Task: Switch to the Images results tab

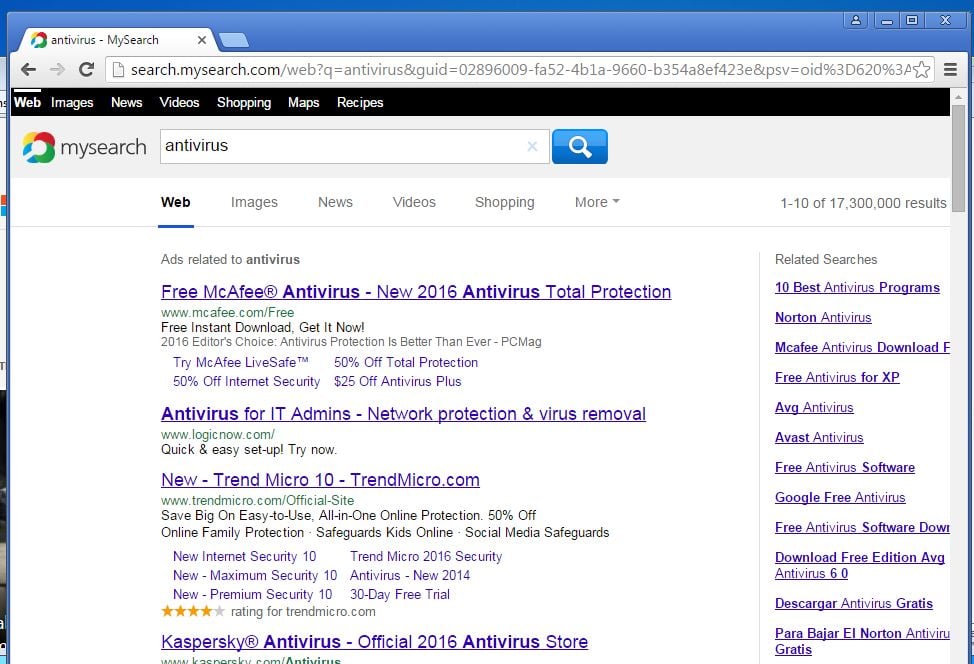Action: (x=254, y=202)
